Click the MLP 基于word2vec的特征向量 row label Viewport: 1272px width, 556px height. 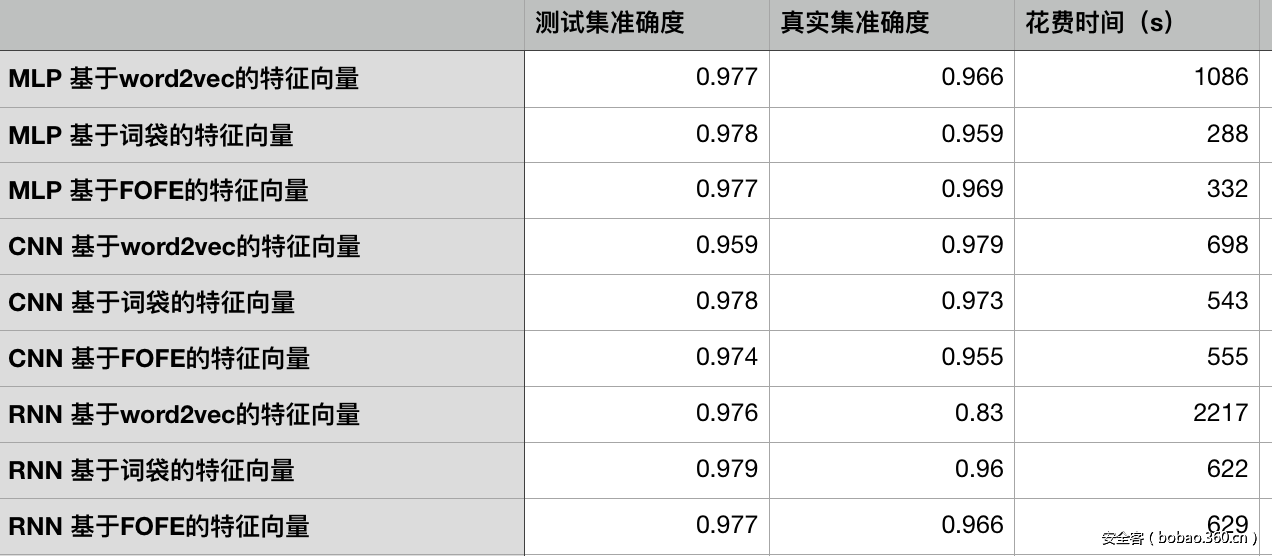coord(184,78)
